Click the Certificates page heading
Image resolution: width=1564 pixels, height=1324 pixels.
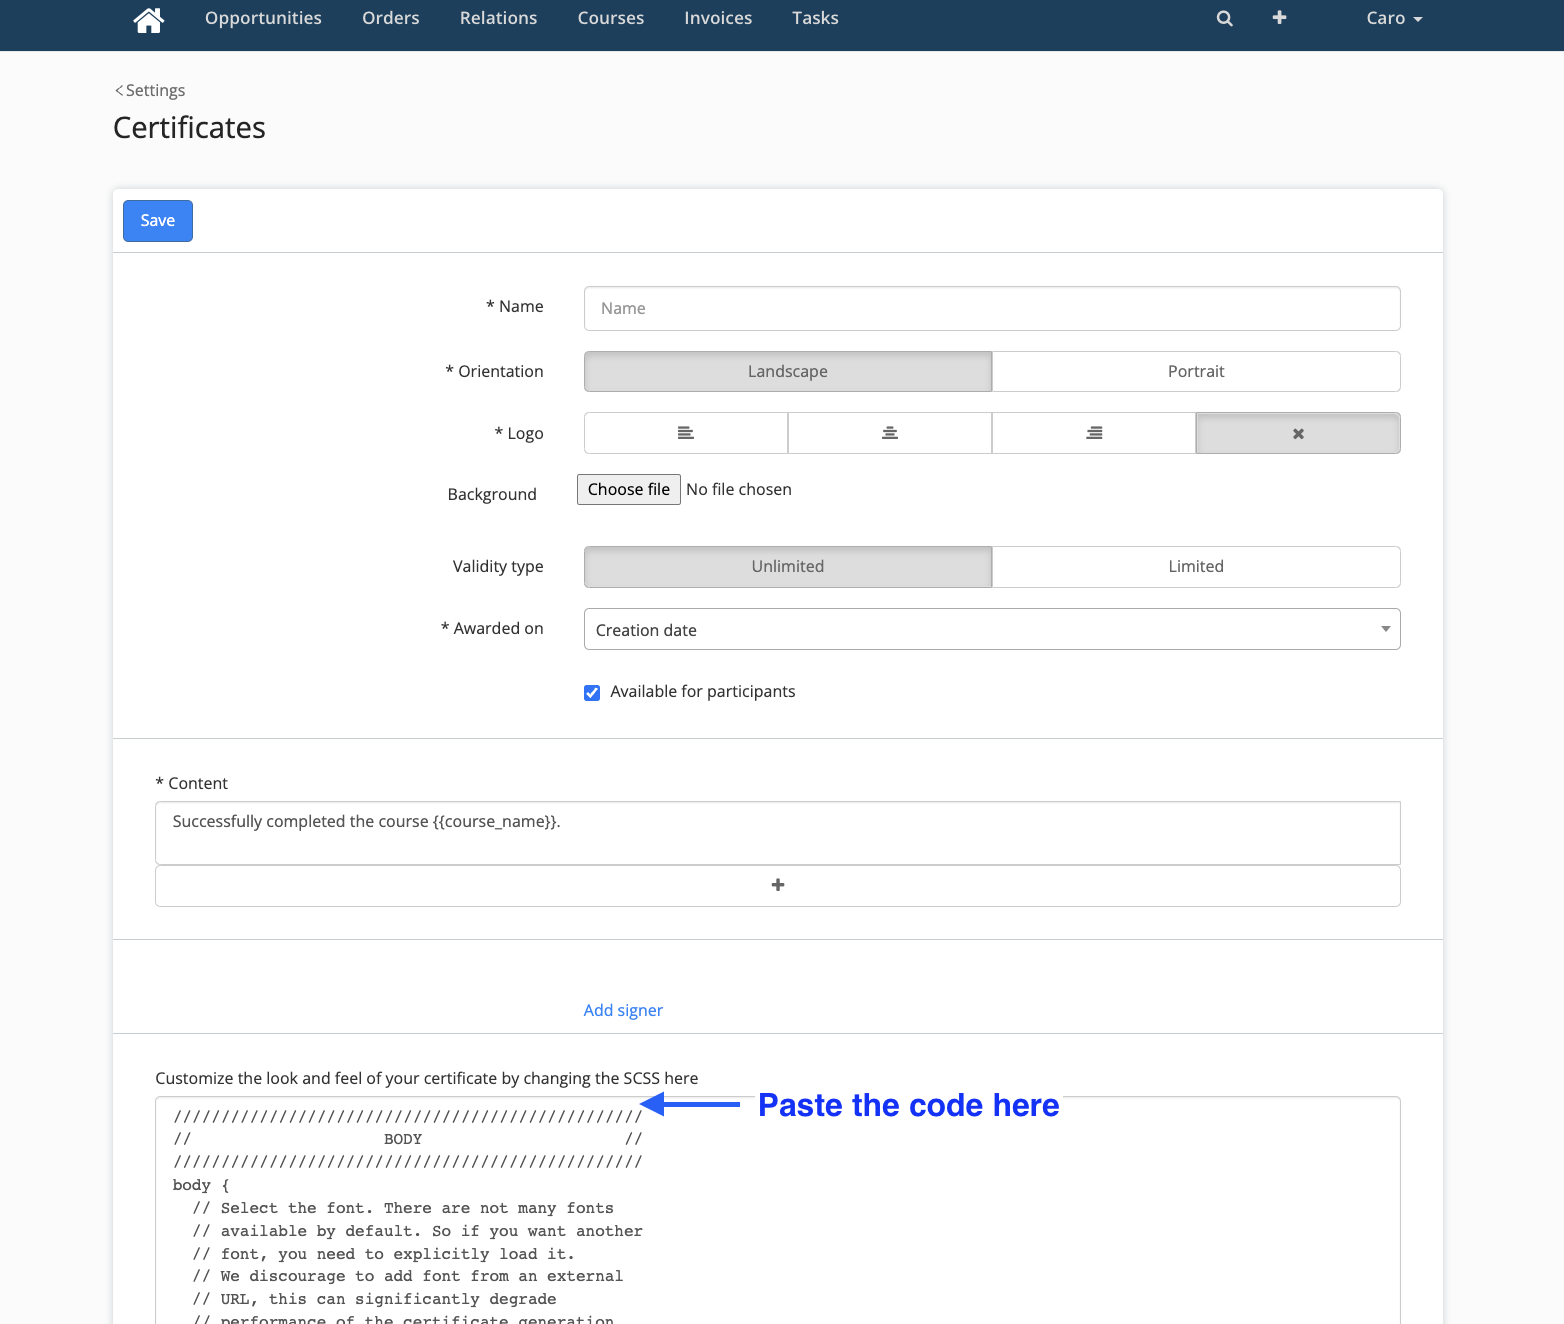point(189,128)
